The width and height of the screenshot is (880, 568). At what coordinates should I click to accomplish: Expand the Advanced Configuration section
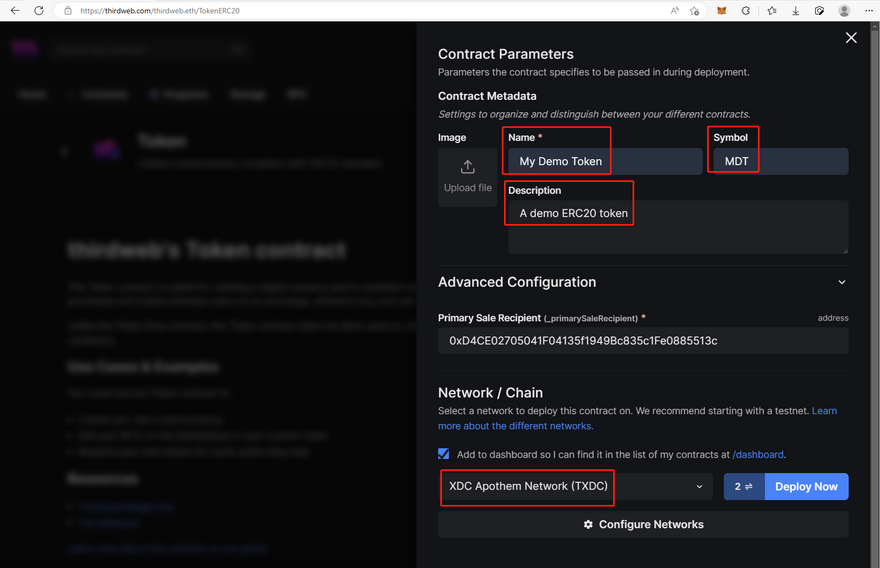643,282
